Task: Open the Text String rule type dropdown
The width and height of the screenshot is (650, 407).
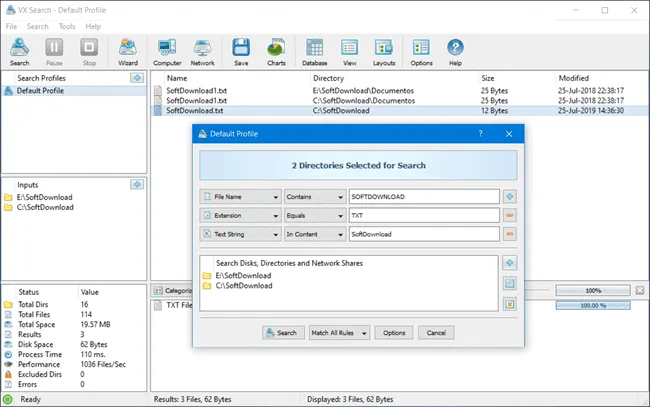Action: tap(240, 234)
